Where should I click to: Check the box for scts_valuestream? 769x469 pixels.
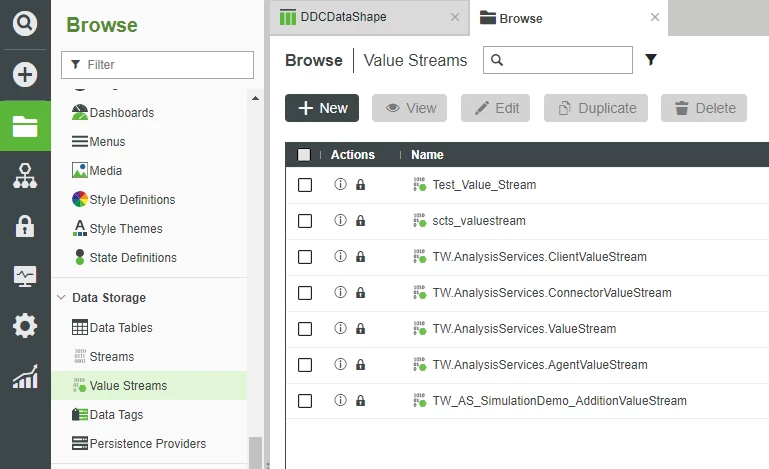click(305, 221)
